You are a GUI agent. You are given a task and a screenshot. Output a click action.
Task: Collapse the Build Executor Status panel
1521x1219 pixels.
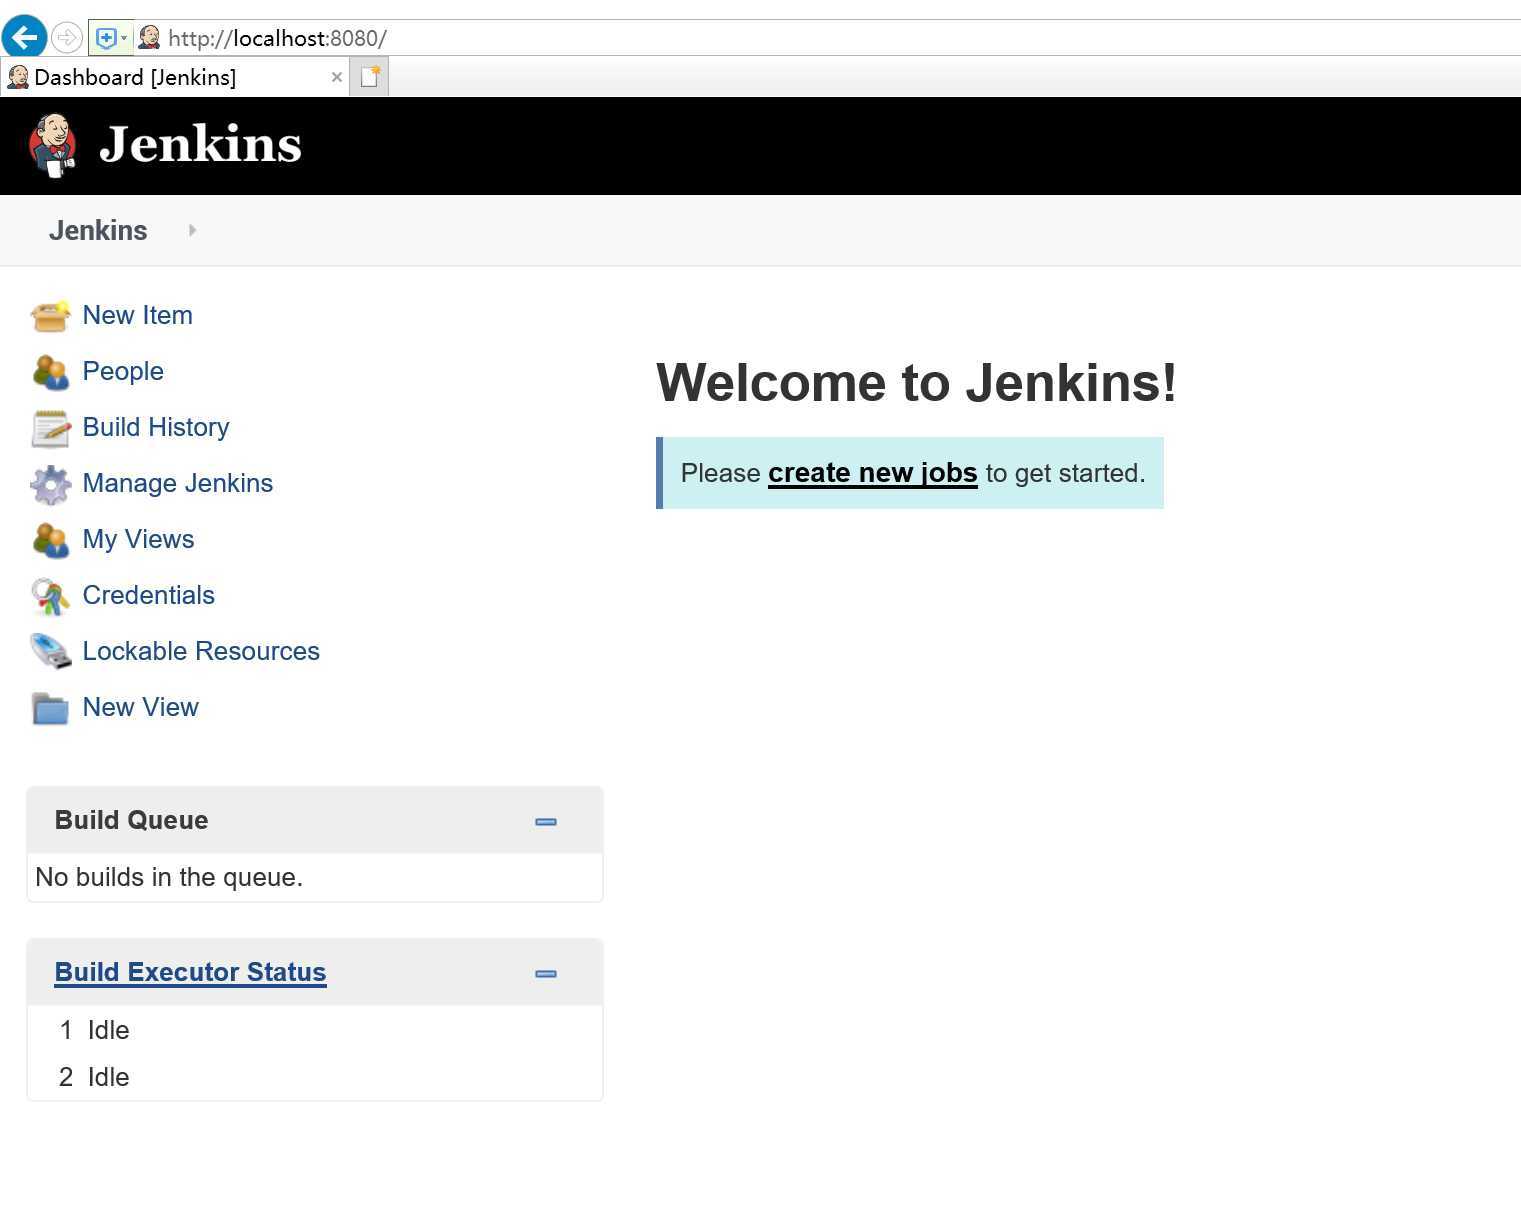tap(546, 974)
